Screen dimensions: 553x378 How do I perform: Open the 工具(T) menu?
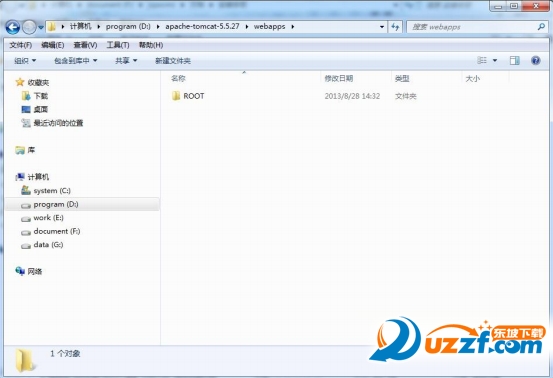[118, 45]
